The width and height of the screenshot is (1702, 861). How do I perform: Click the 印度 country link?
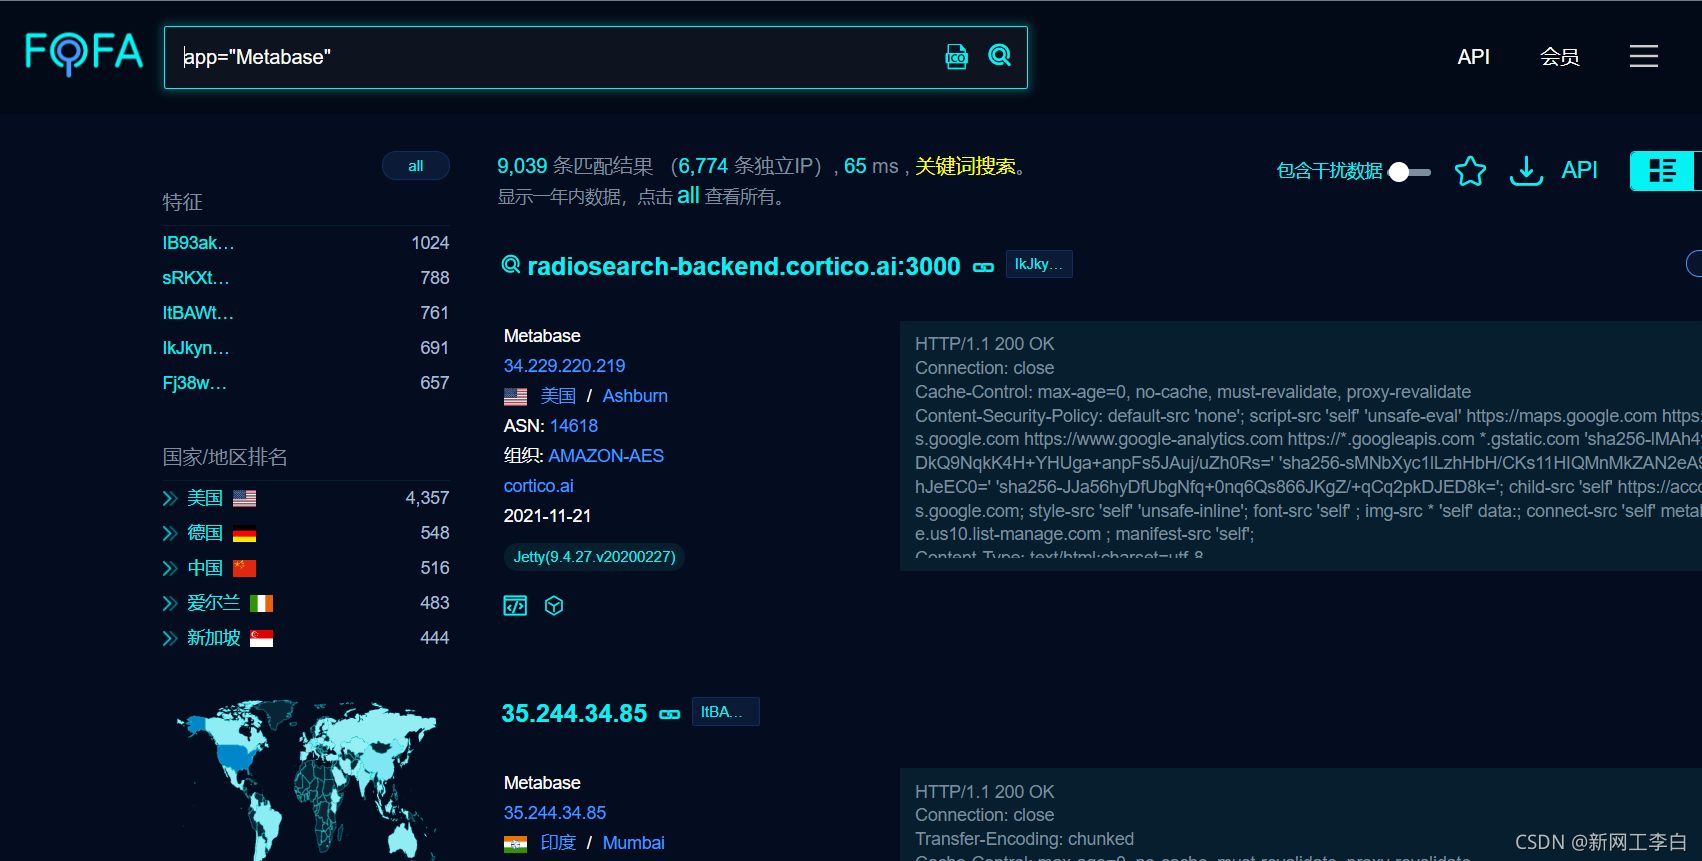(558, 843)
